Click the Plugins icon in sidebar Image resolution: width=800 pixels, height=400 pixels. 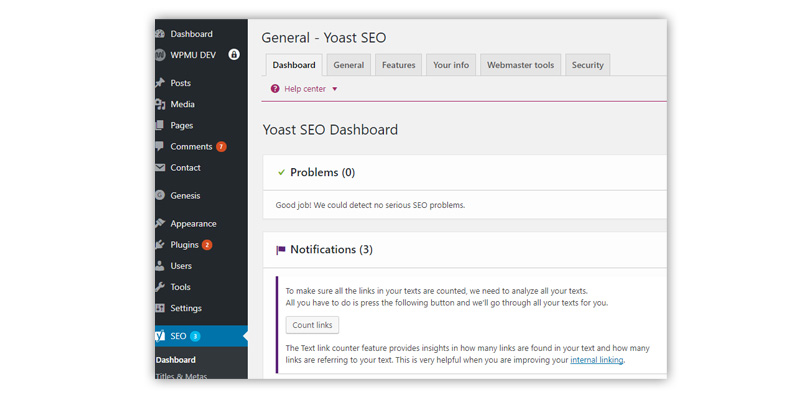pos(160,245)
